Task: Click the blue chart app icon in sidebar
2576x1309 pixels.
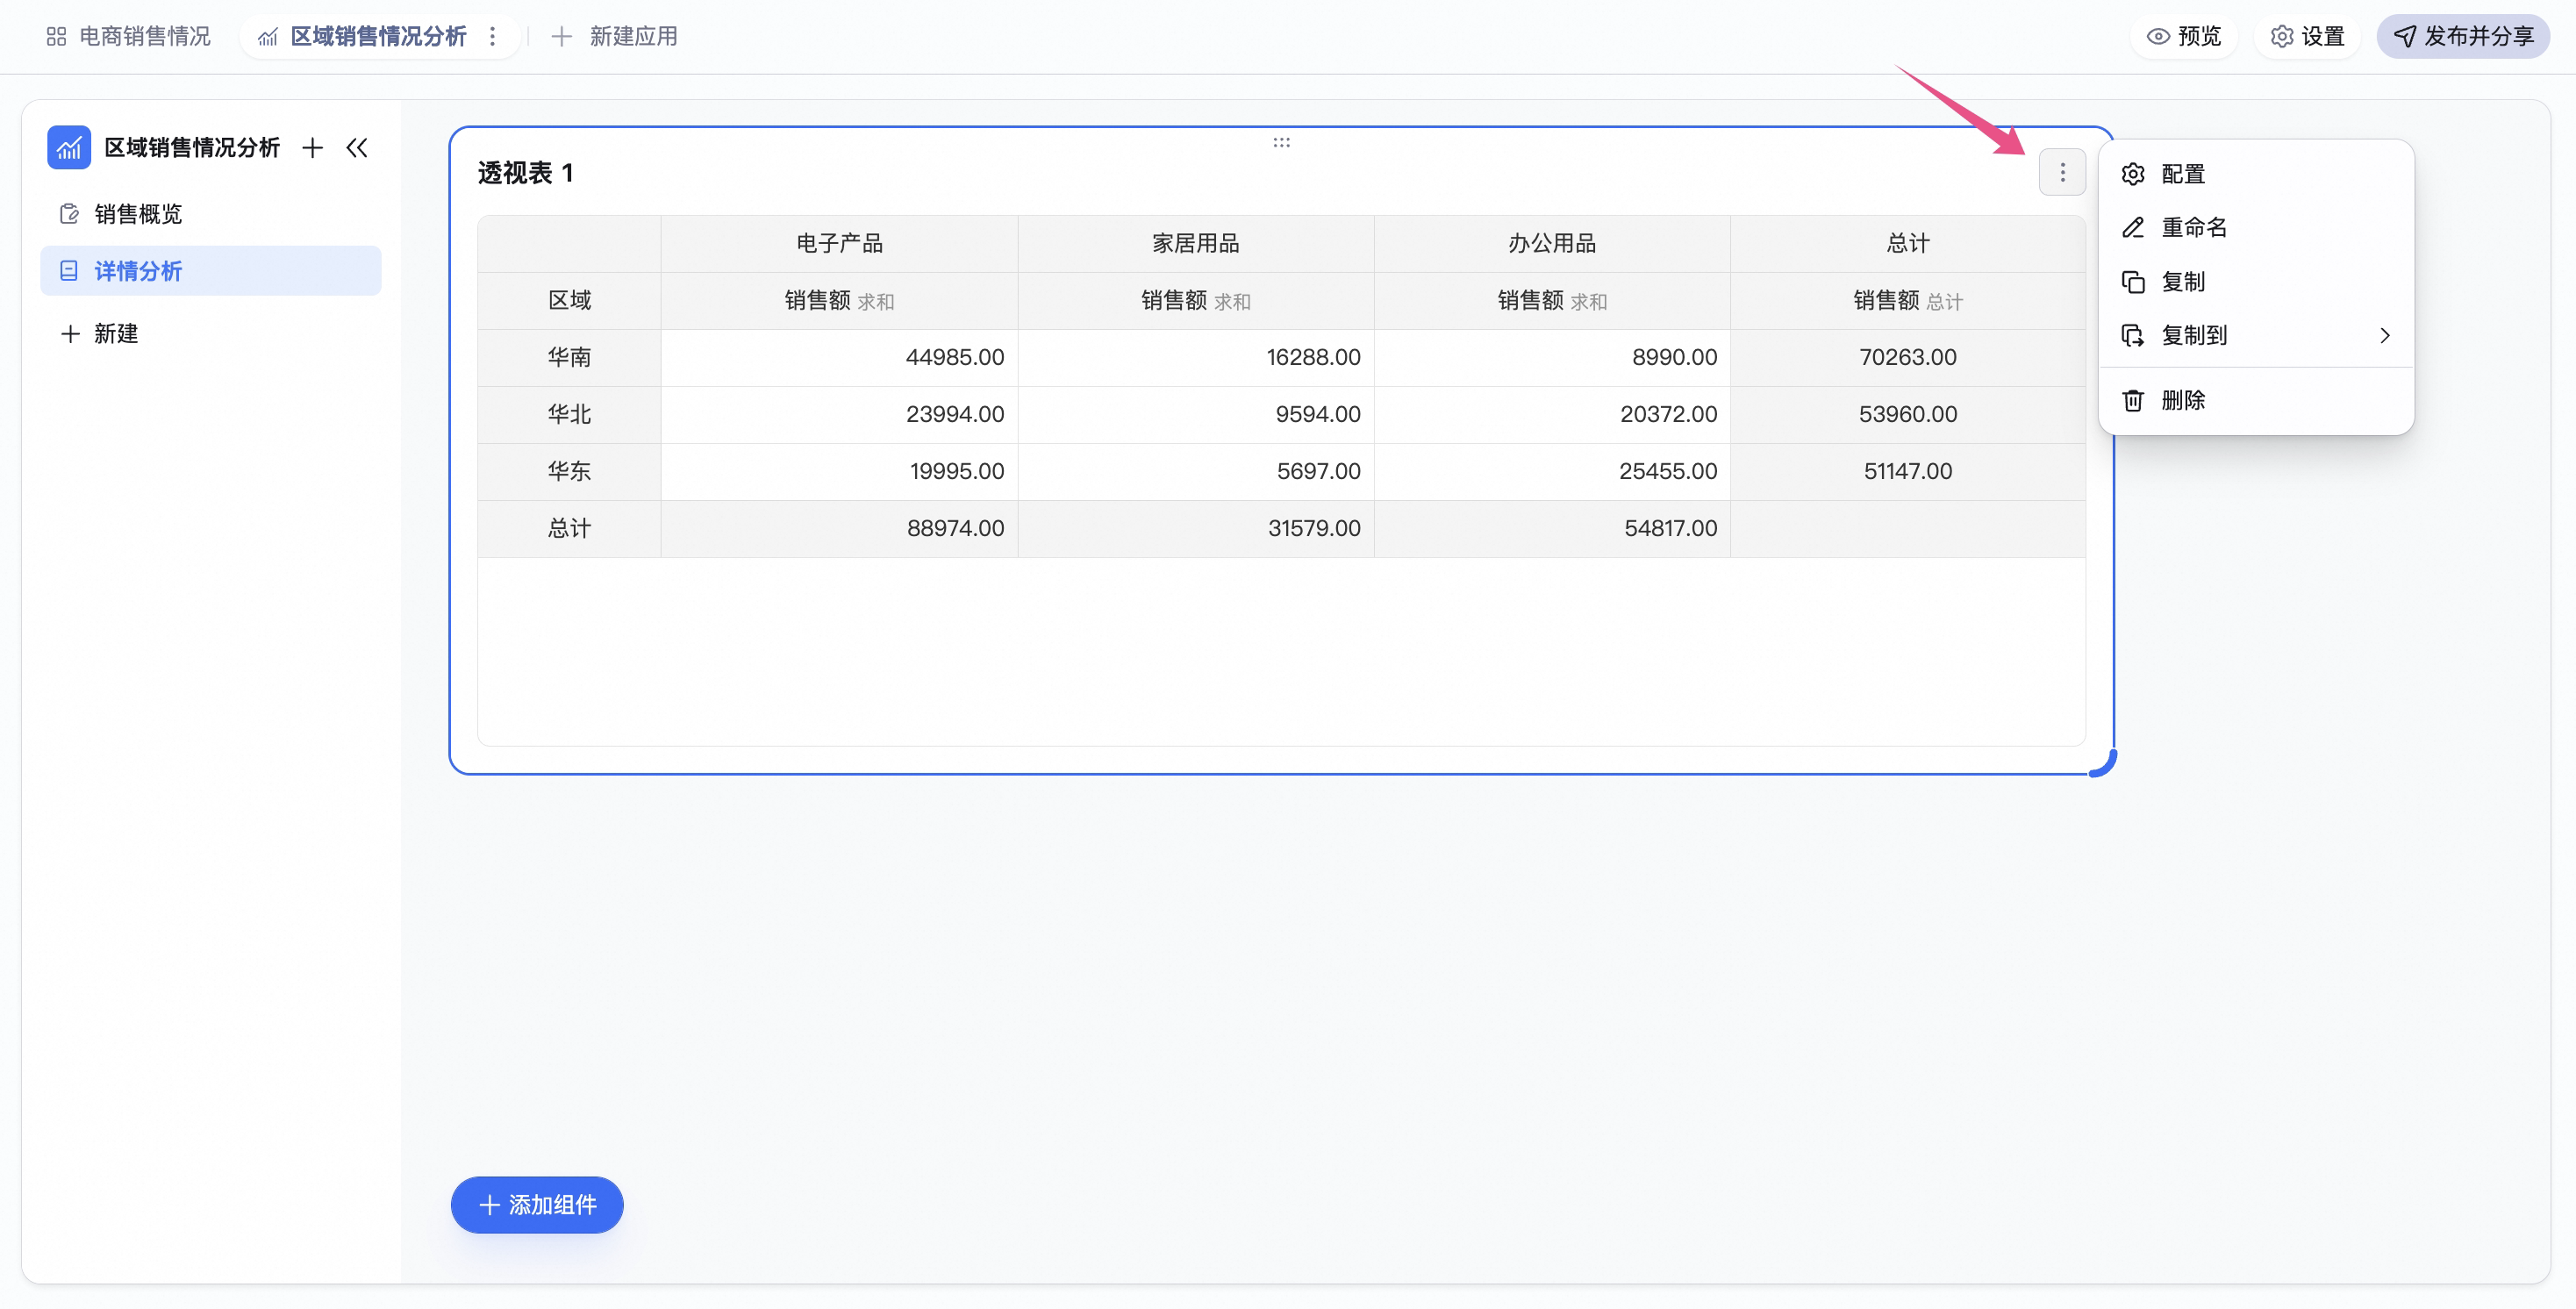Action: (69, 148)
